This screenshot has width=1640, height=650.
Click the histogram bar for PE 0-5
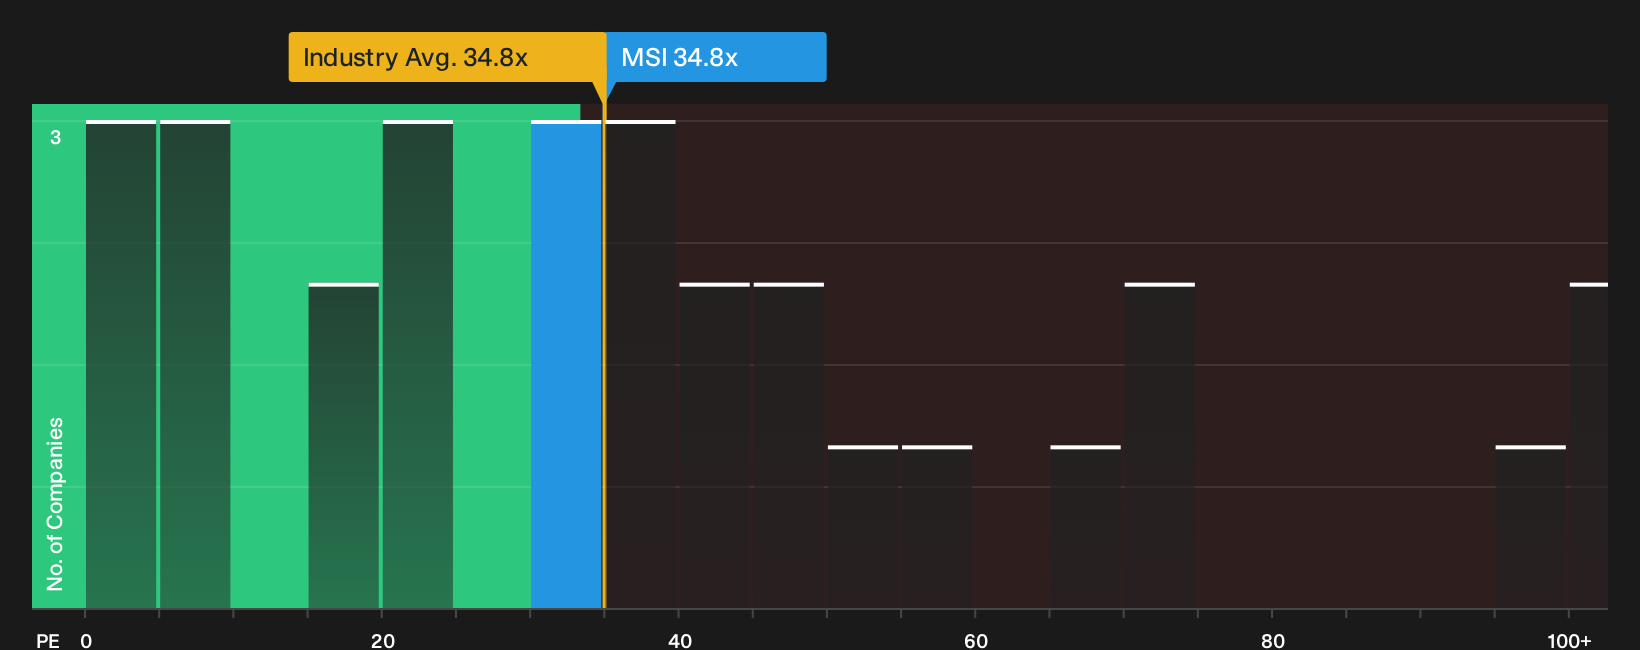click(121, 365)
